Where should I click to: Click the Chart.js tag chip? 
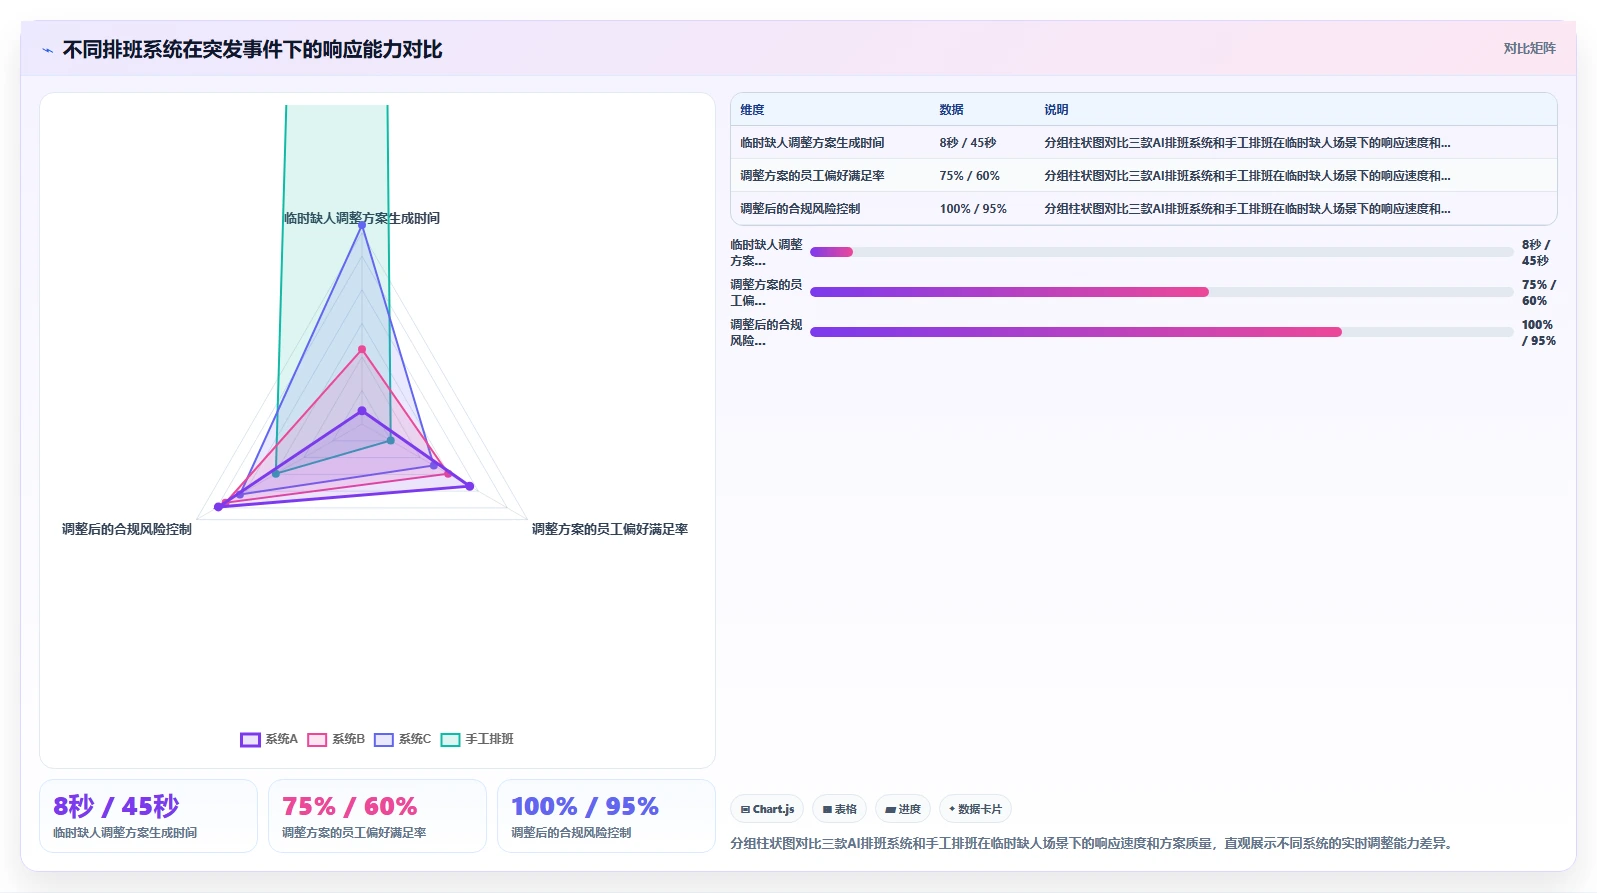click(767, 809)
